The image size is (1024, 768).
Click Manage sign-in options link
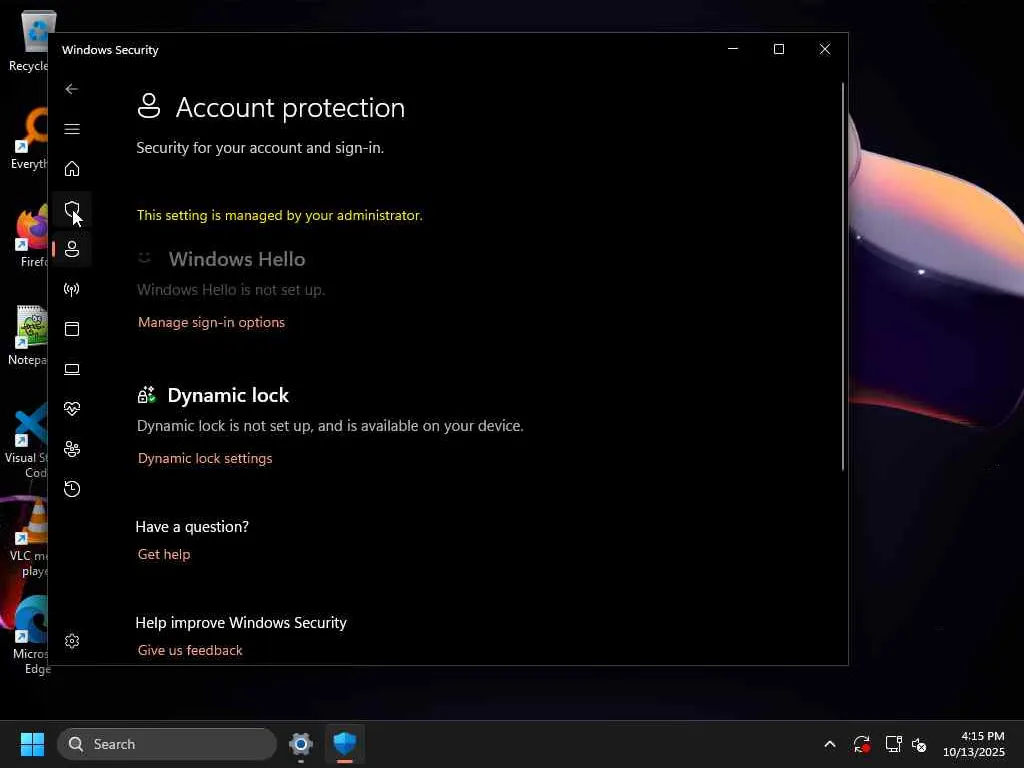coord(211,322)
